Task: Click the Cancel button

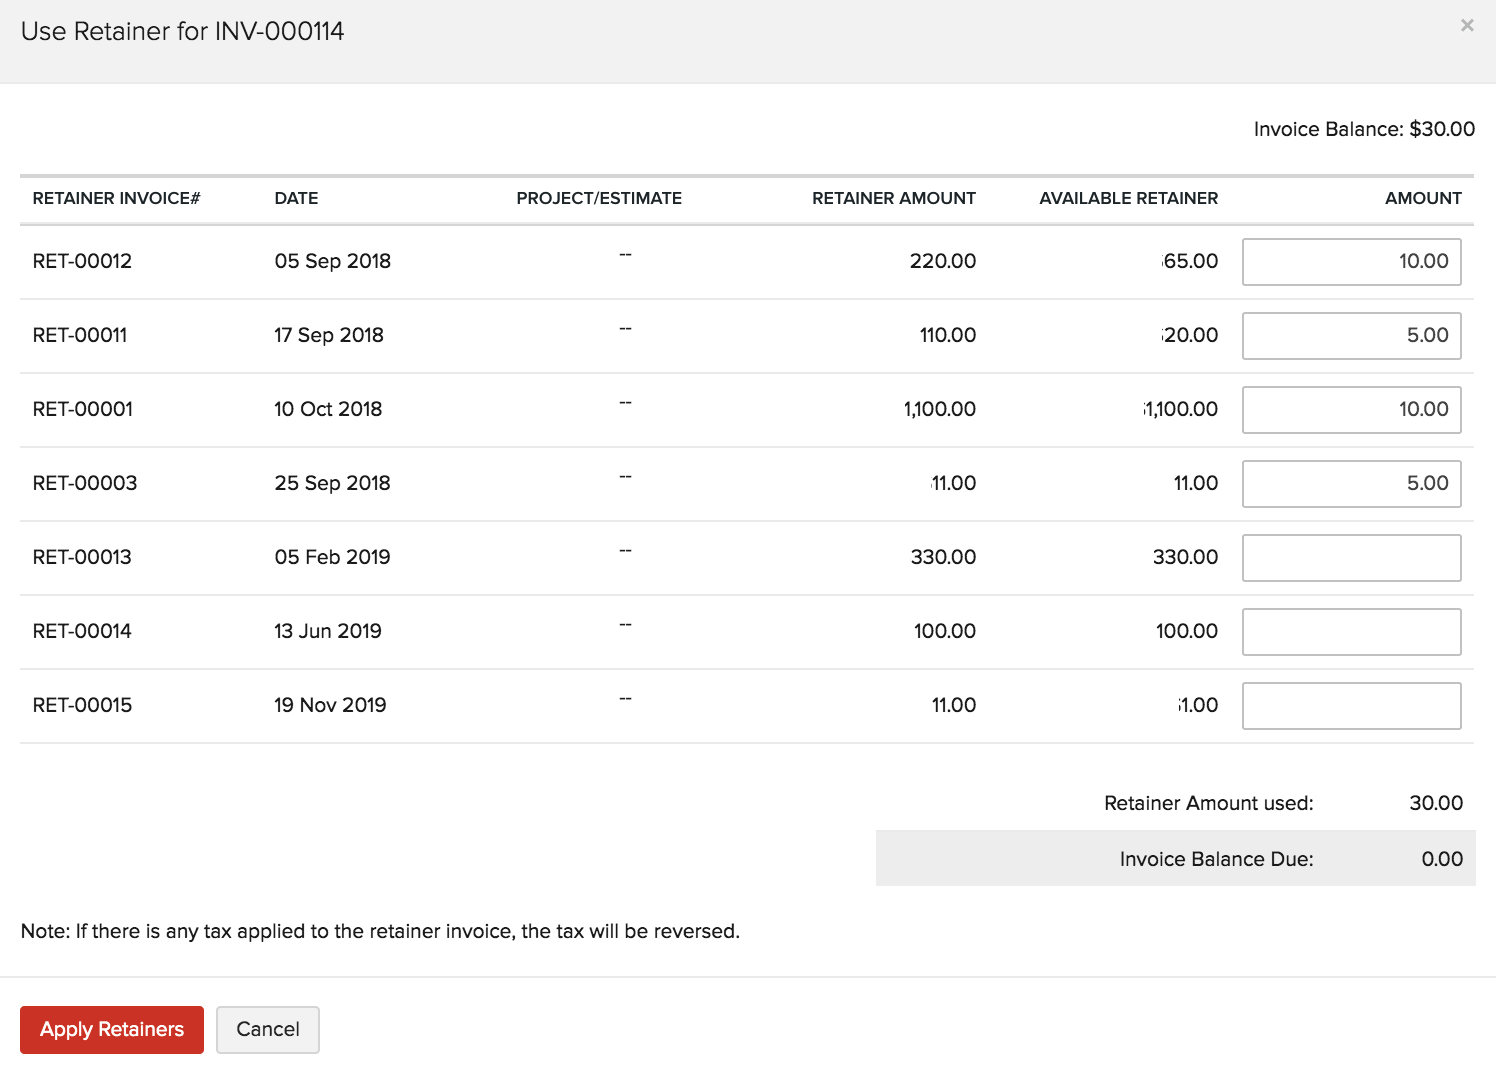Action: (267, 1029)
